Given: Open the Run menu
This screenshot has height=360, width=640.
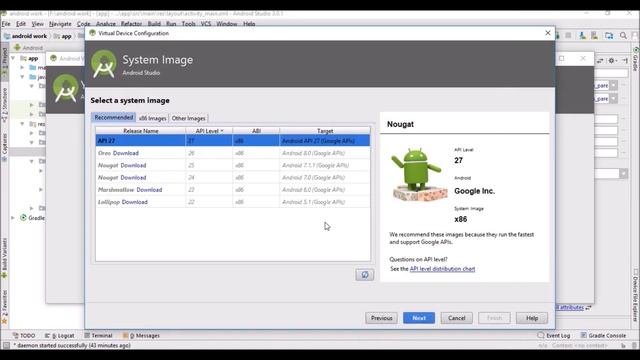Looking at the screenshot, I should tap(171, 24).
